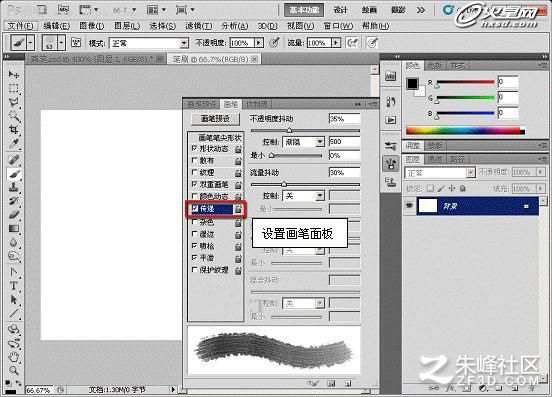
Task: Open the 窗口(W) menu
Action: [x=338, y=26]
